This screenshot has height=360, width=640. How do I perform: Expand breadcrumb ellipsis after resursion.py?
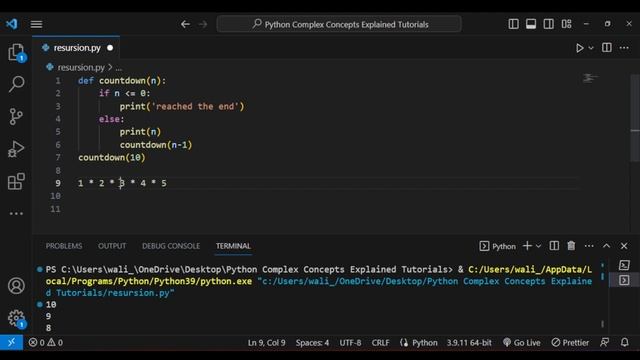(x=119, y=68)
